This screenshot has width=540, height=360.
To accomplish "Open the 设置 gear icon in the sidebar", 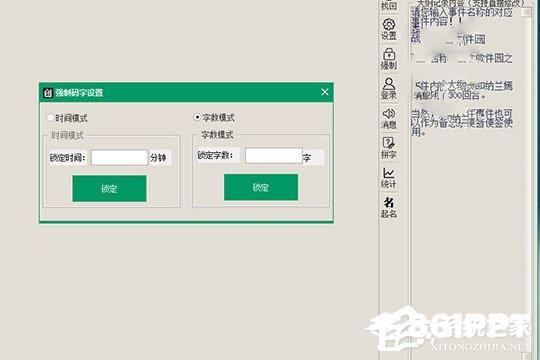I will pyautogui.click(x=389, y=29).
